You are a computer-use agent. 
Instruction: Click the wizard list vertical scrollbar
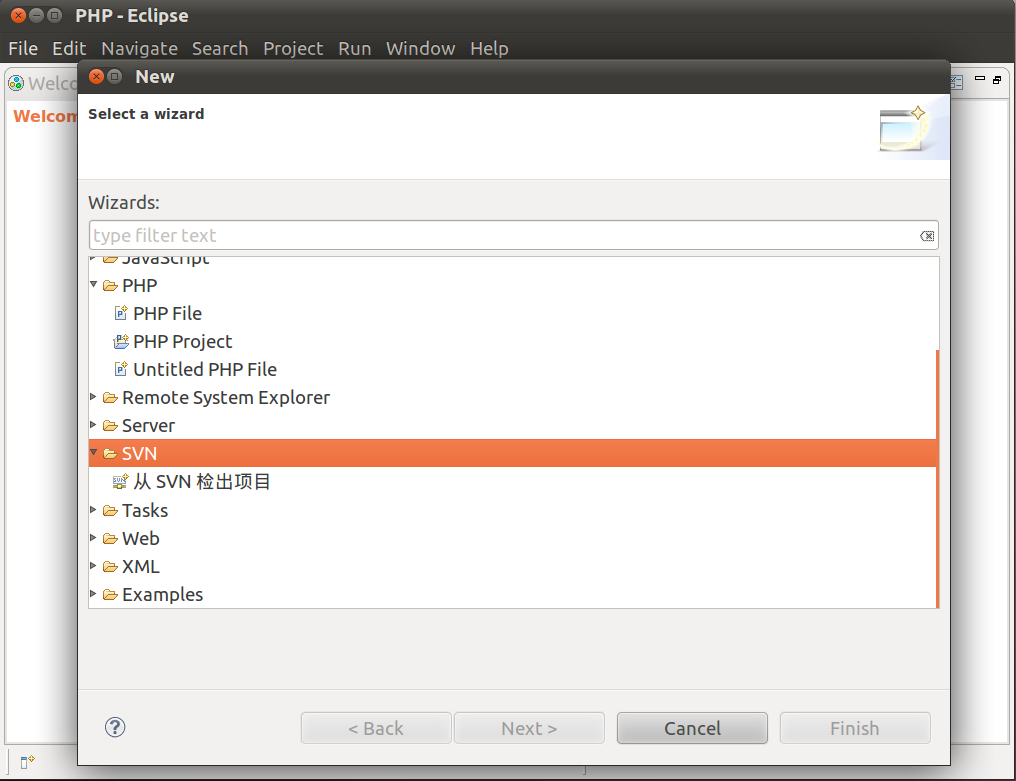(x=937, y=478)
